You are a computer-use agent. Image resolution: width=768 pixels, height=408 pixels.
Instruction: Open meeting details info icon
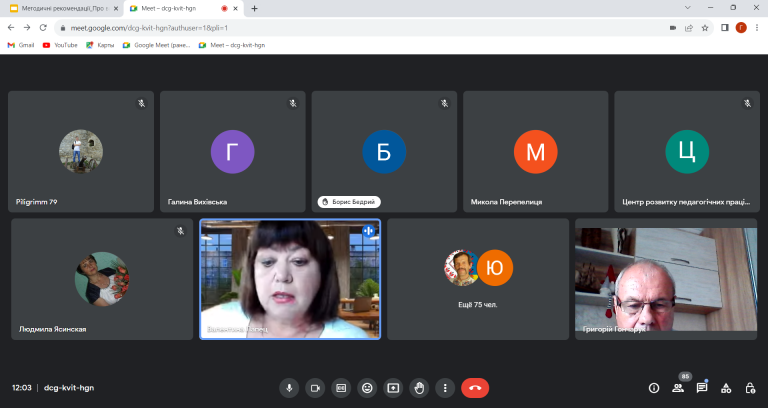pos(654,388)
